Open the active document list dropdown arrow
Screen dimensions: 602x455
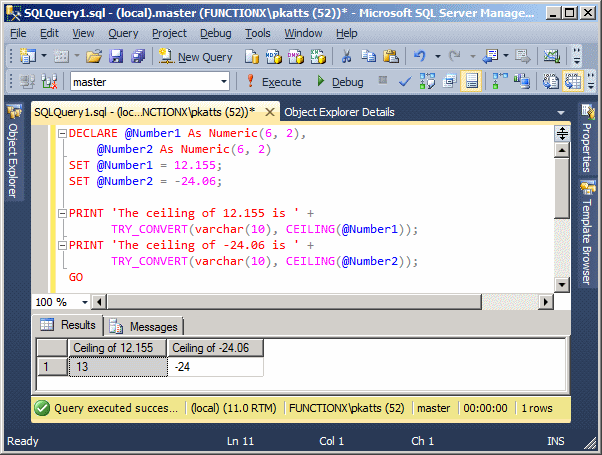561,113
